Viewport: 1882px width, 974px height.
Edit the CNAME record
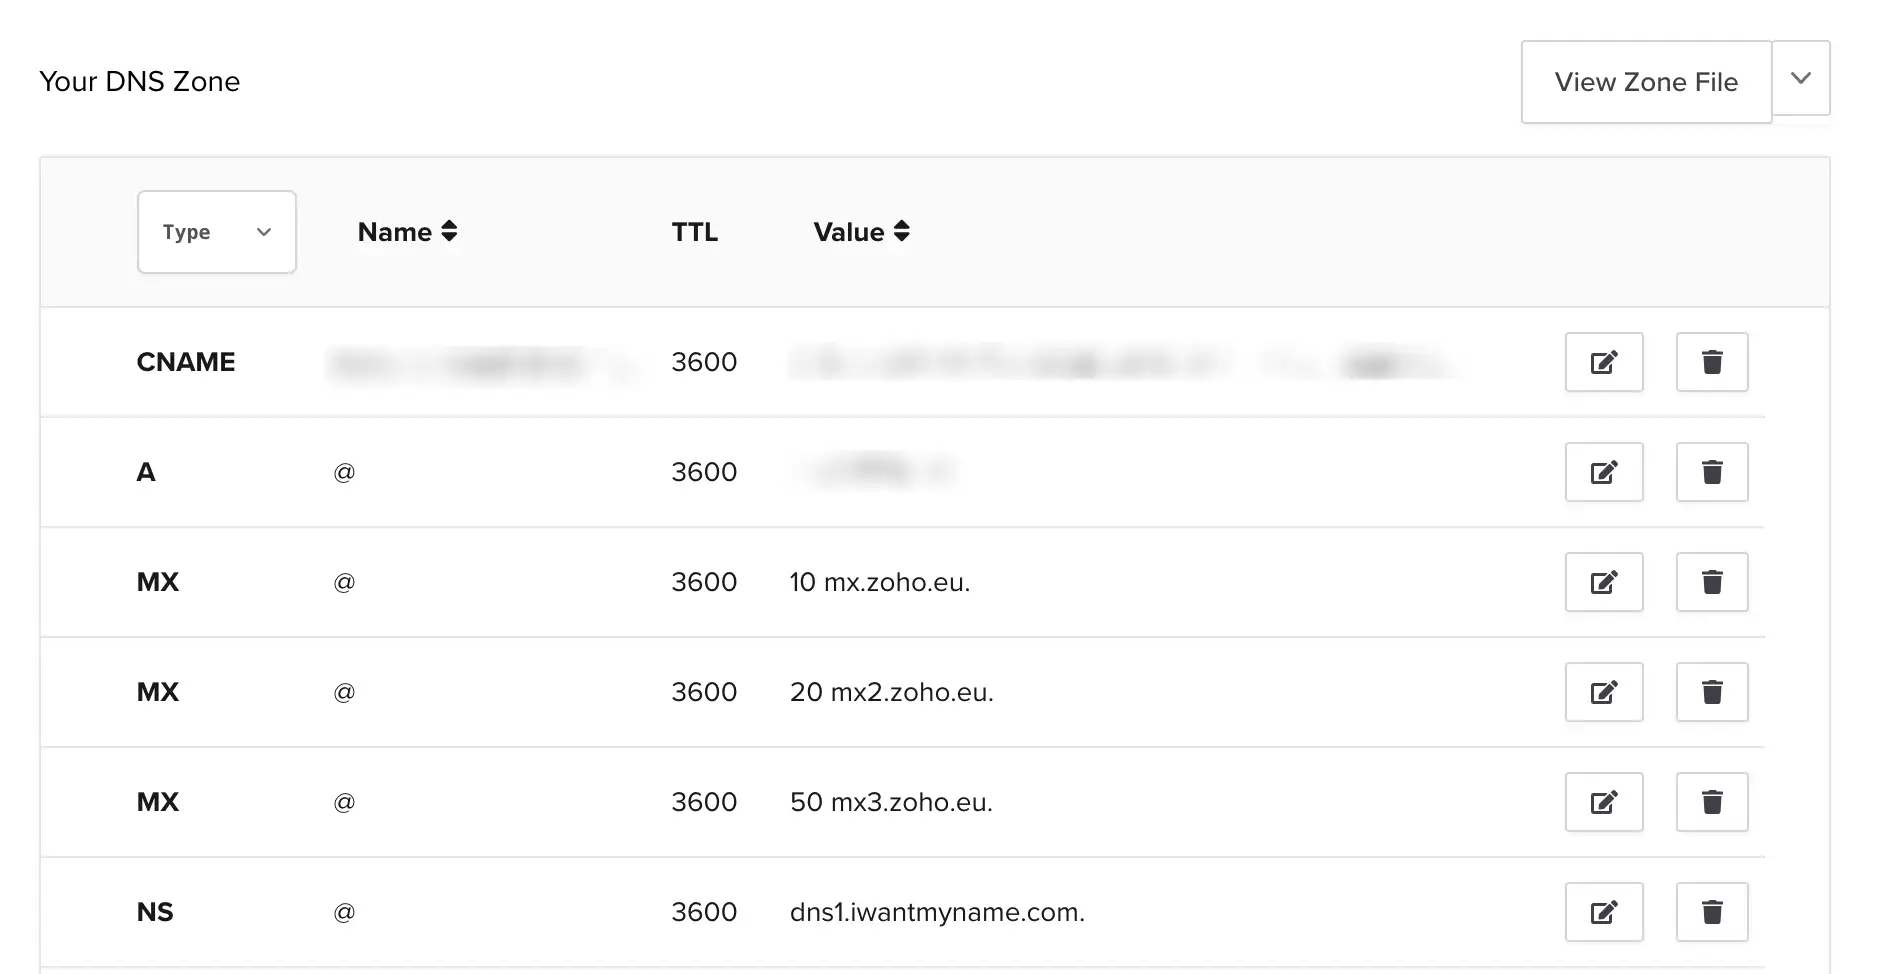tap(1604, 362)
